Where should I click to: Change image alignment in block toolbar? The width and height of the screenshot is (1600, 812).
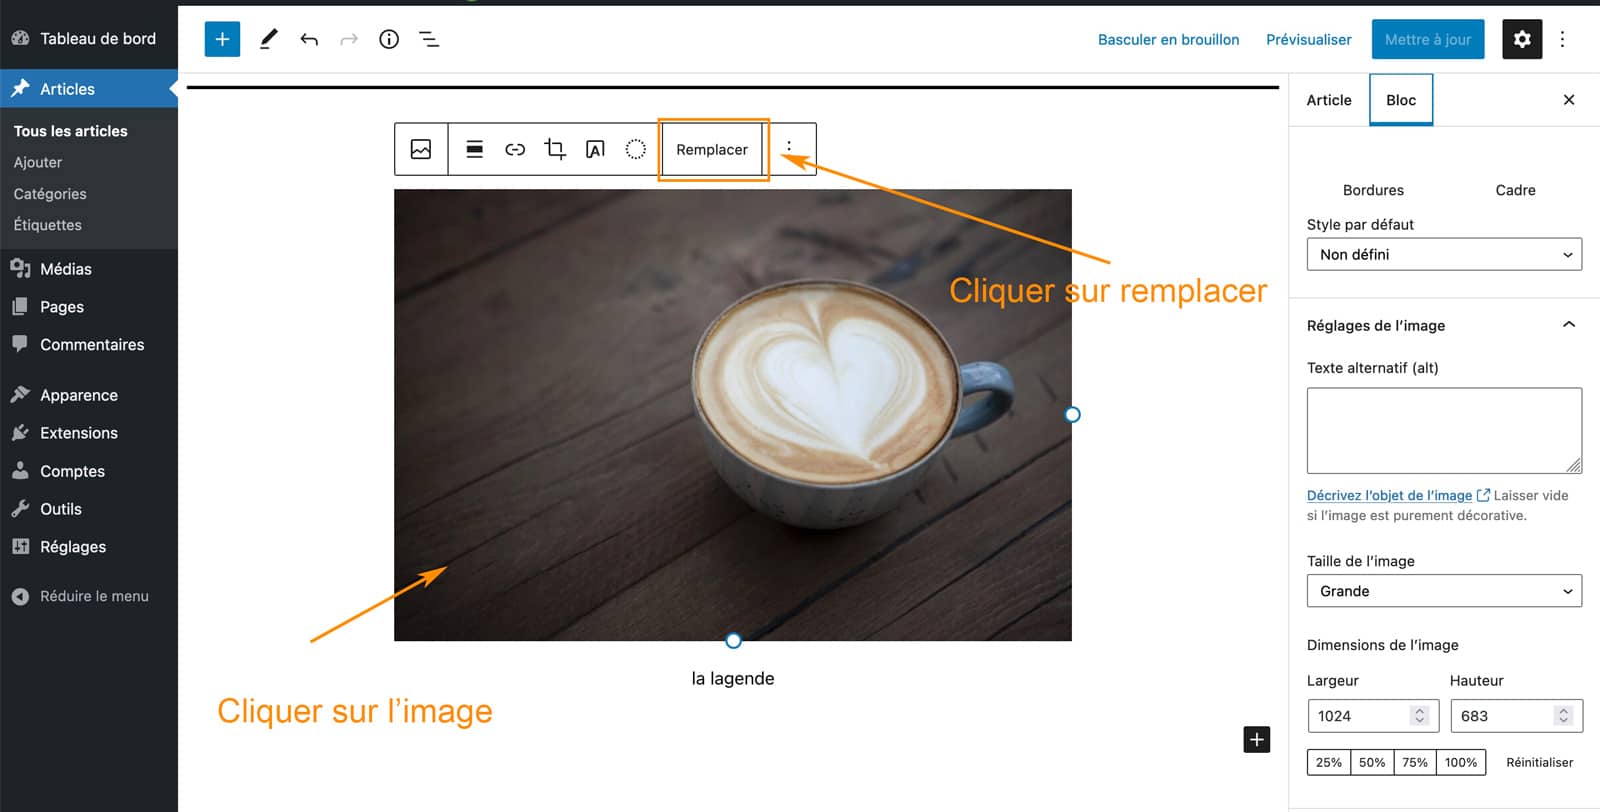475,149
